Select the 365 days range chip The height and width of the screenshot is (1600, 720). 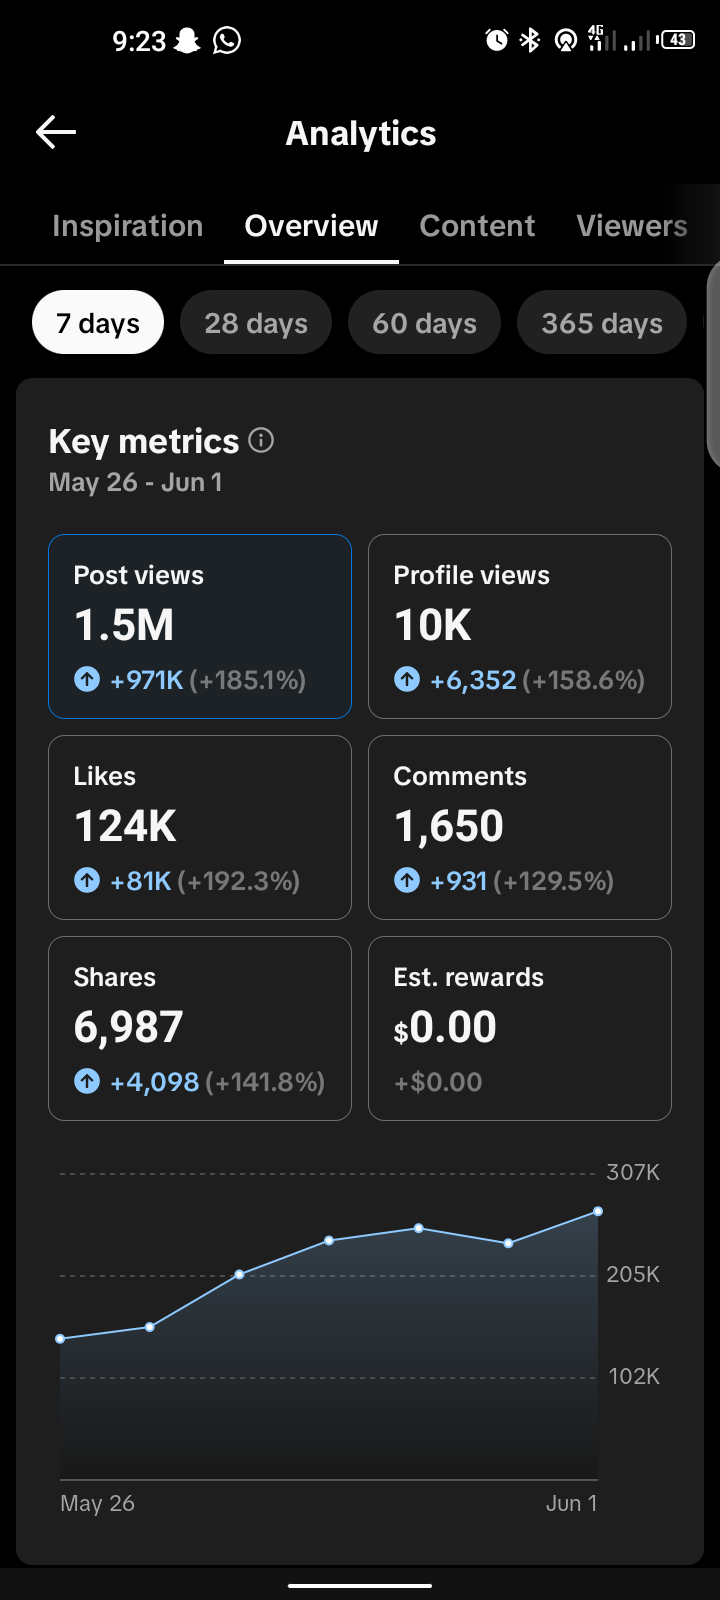point(602,322)
